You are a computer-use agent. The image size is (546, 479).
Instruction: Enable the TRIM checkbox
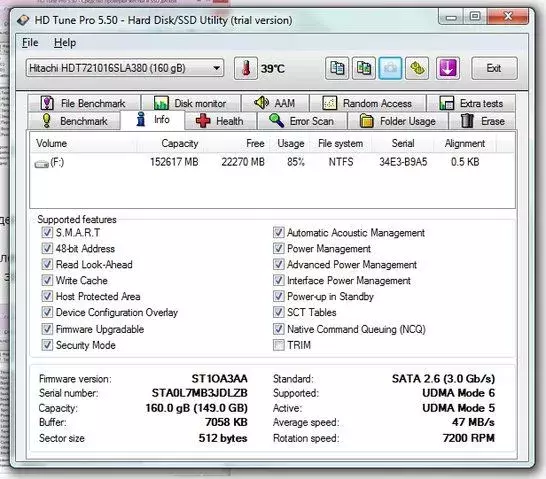click(279, 345)
